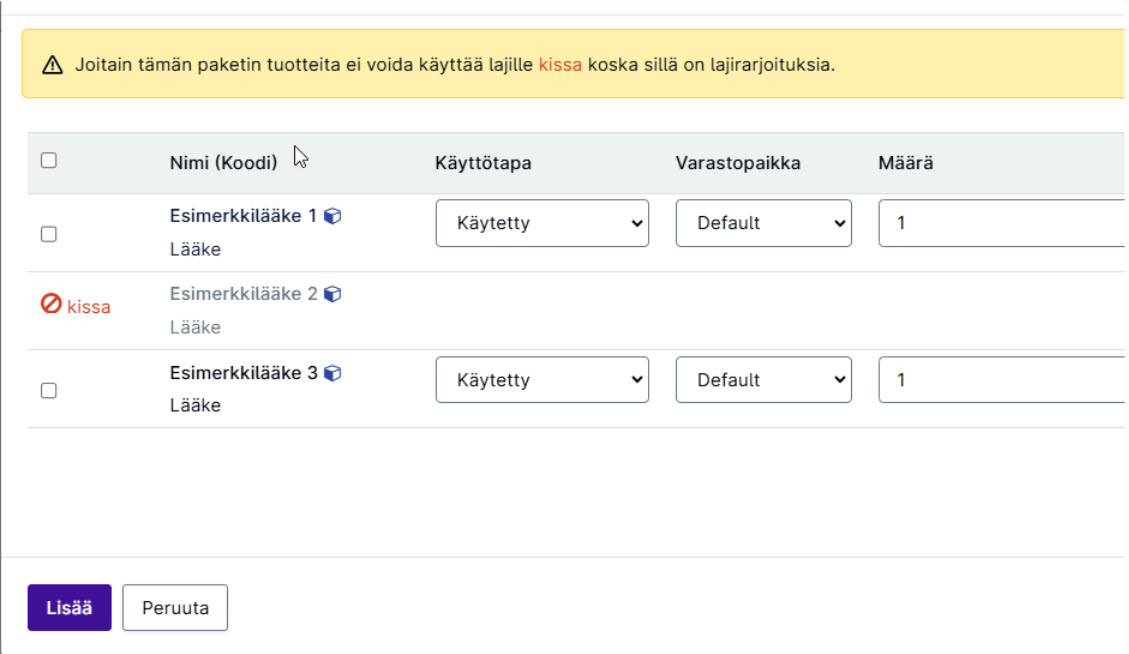Viewport: 1129px width, 654px height.
Task: Open Varastopaikka dropdown for Esimerkkilääke 1
Action: coord(763,223)
